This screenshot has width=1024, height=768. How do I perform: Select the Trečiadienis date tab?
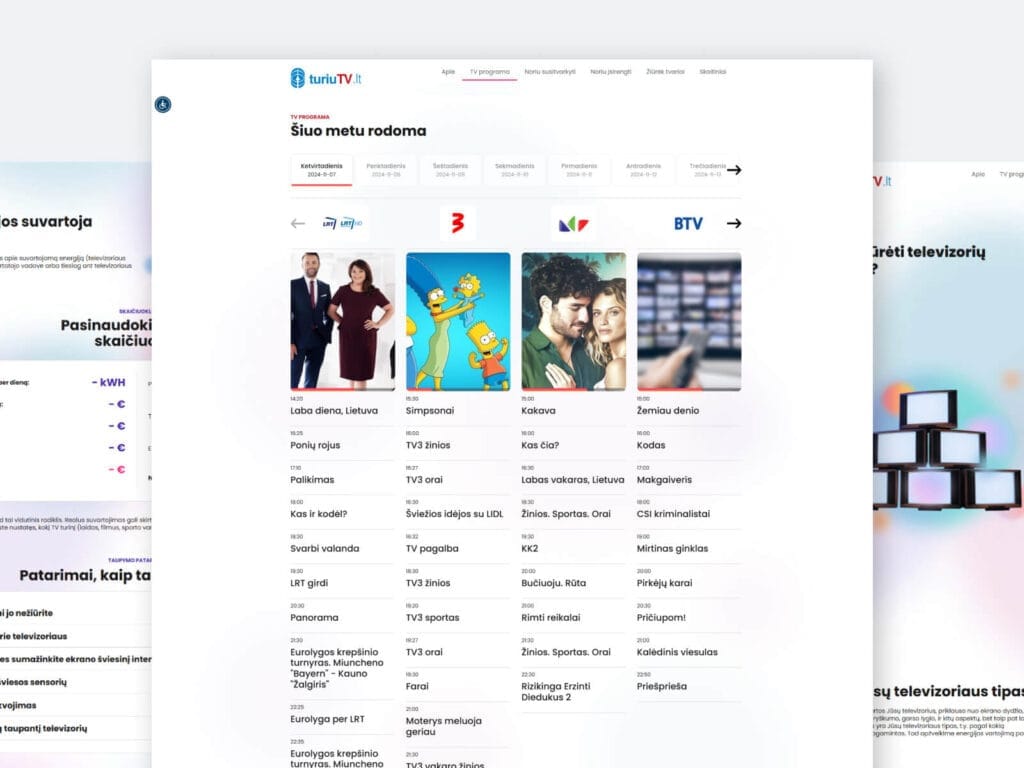tap(707, 170)
